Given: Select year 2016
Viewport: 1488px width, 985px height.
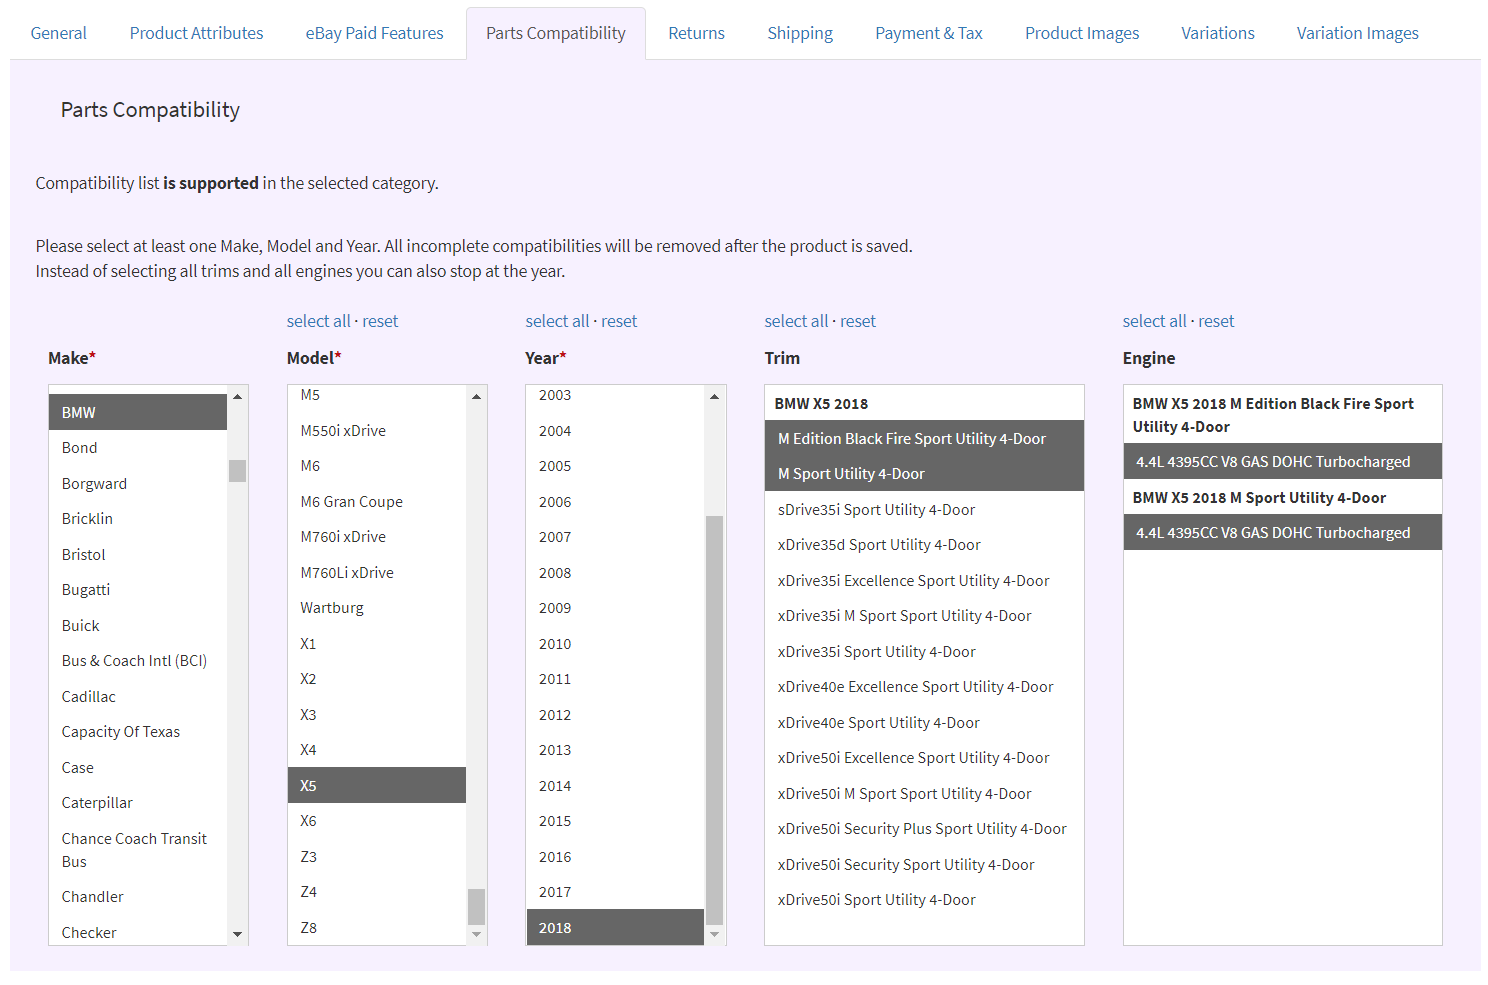Looking at the screenshot, I should point(615,857).
